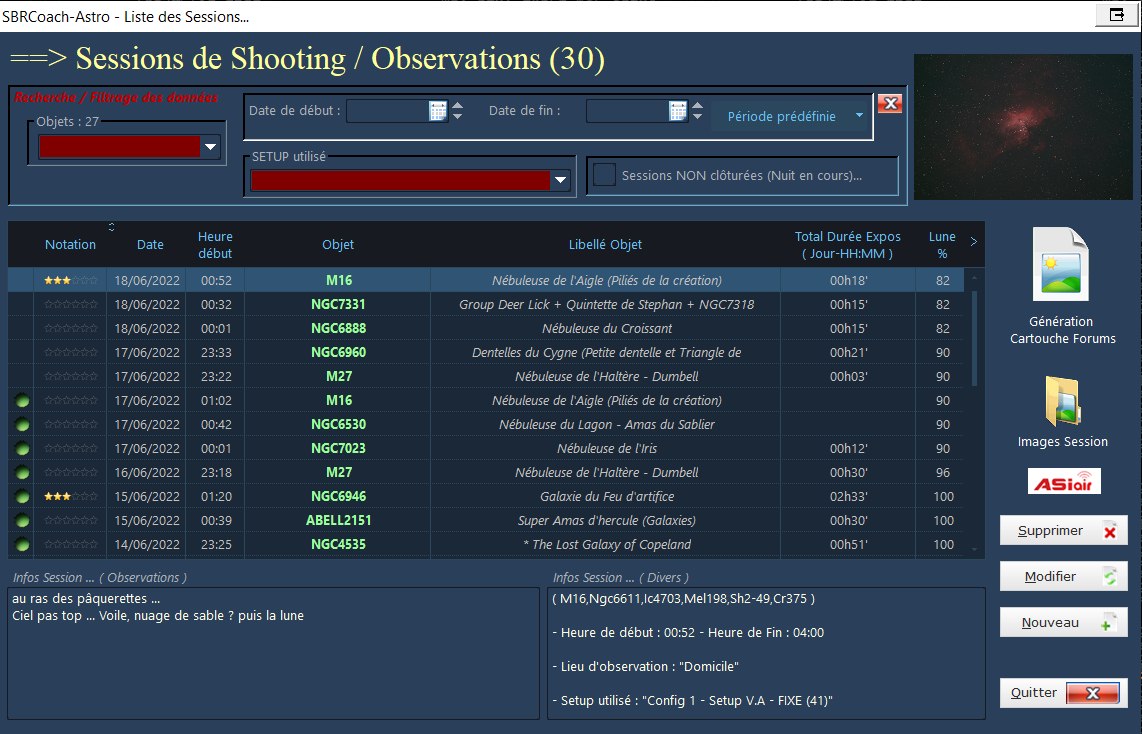Toggle Sessions NON clôturées checkbox

604,175
